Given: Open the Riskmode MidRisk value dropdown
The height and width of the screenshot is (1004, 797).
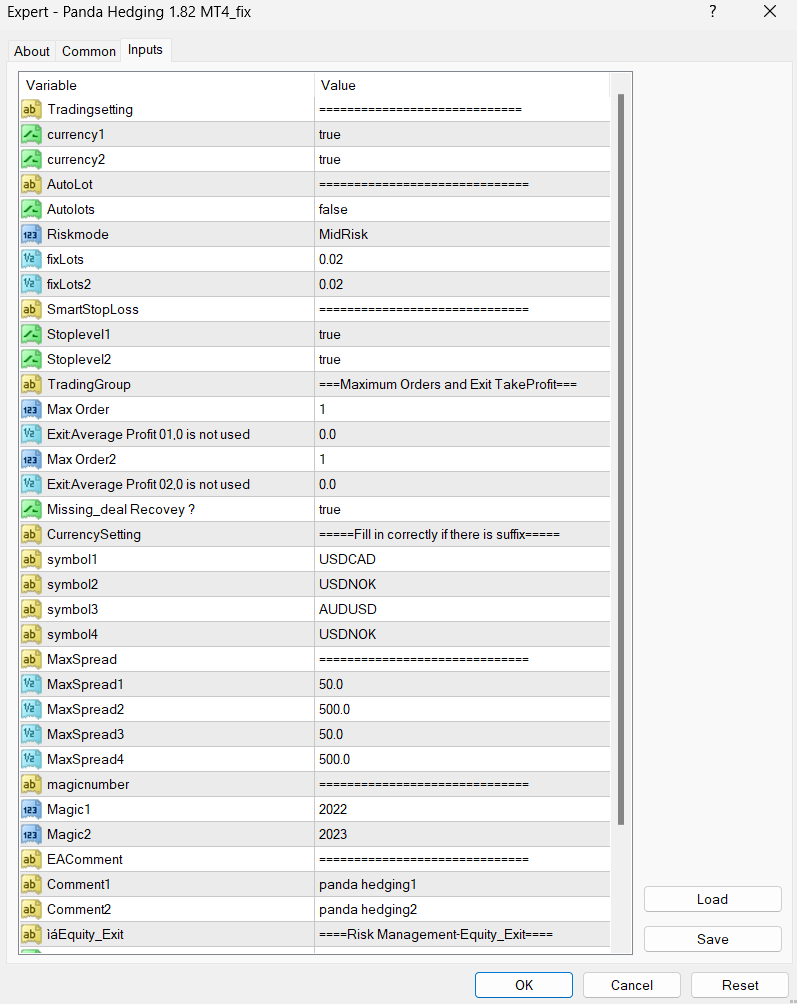Looking at the screenshot, I should point(461,234).
